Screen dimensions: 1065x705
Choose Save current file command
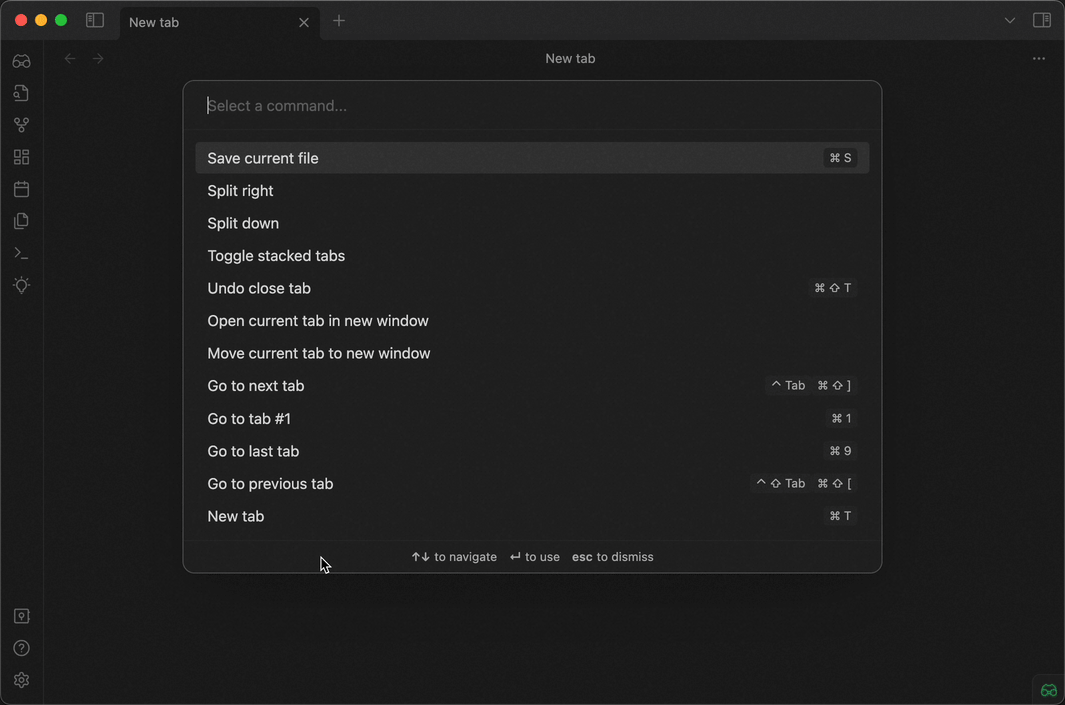click(x=532, y=158)
